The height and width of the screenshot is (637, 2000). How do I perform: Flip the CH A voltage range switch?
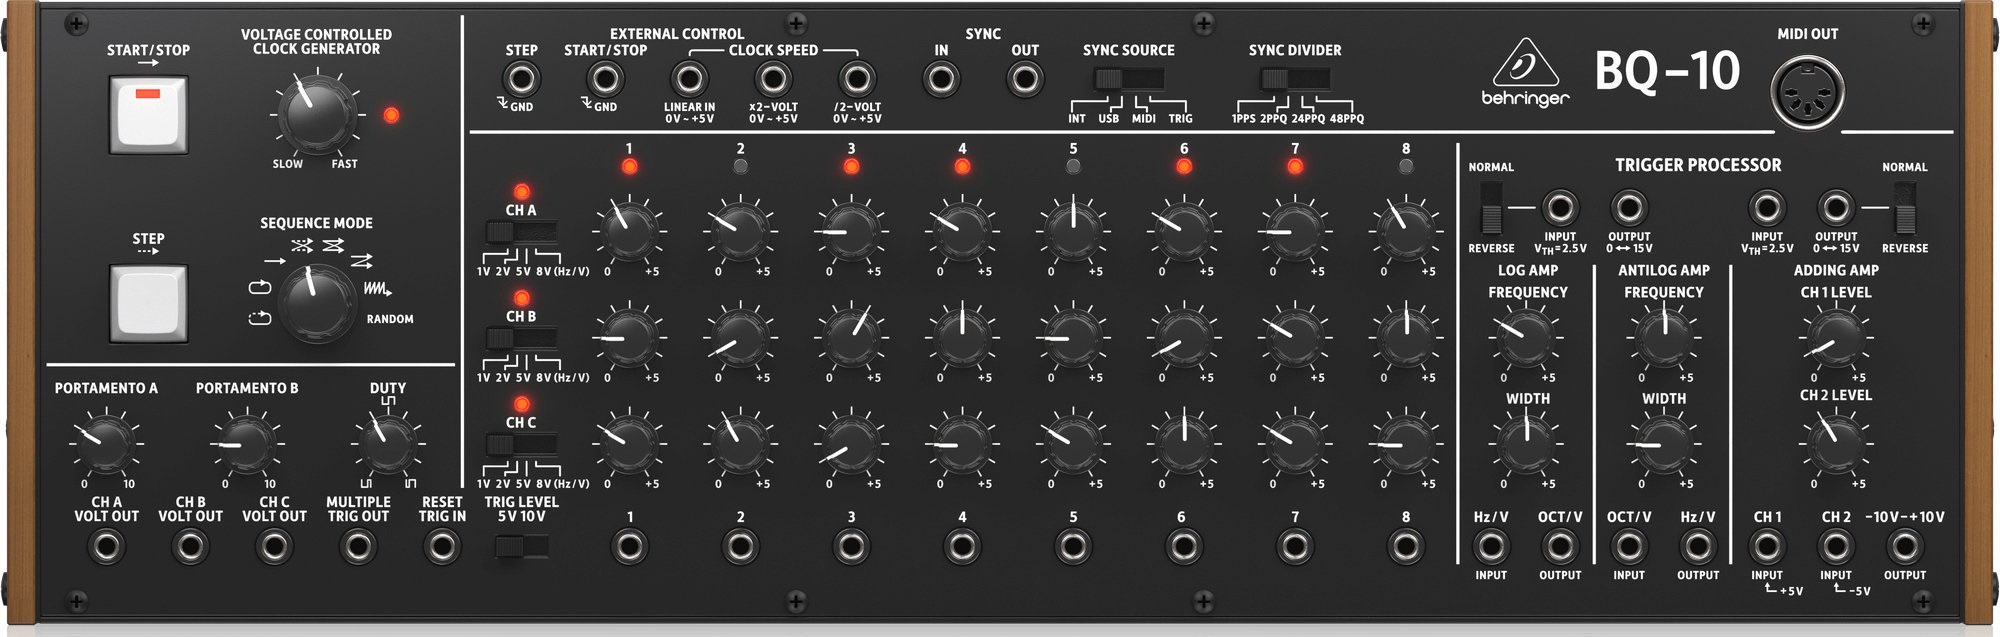click(x=520, y=233)
